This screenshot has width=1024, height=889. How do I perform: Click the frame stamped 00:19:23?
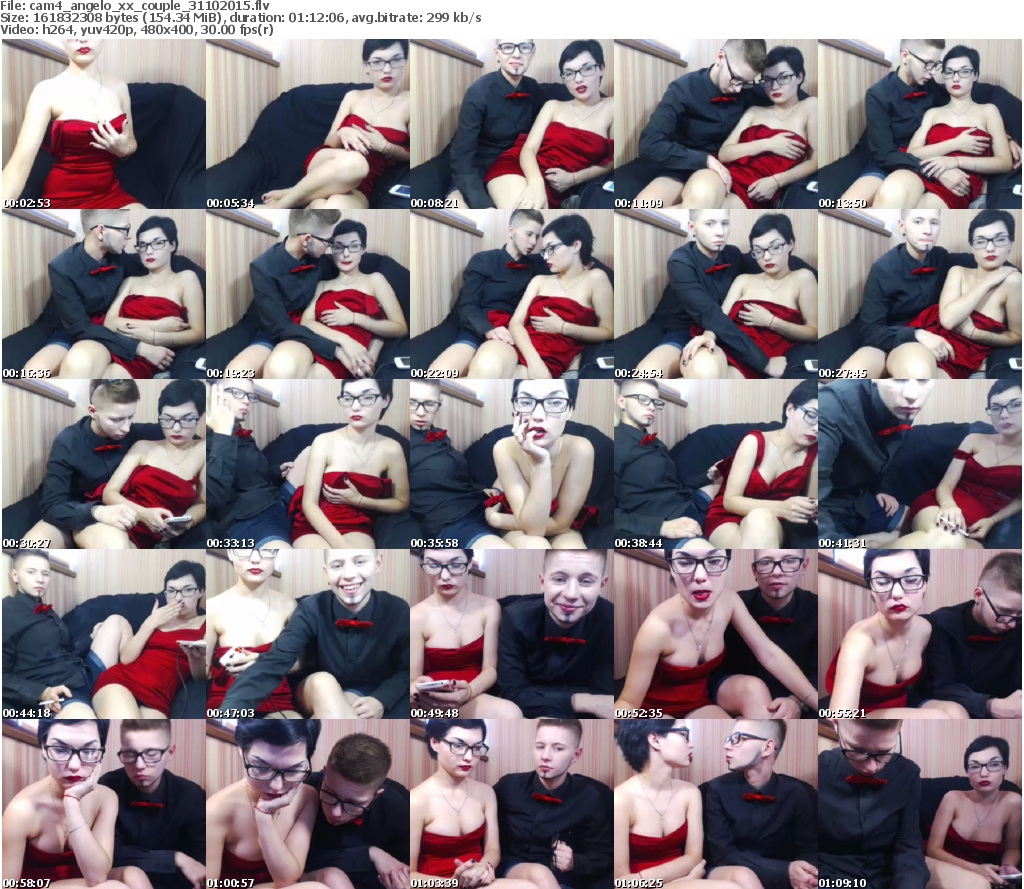[x=308, y=294]
